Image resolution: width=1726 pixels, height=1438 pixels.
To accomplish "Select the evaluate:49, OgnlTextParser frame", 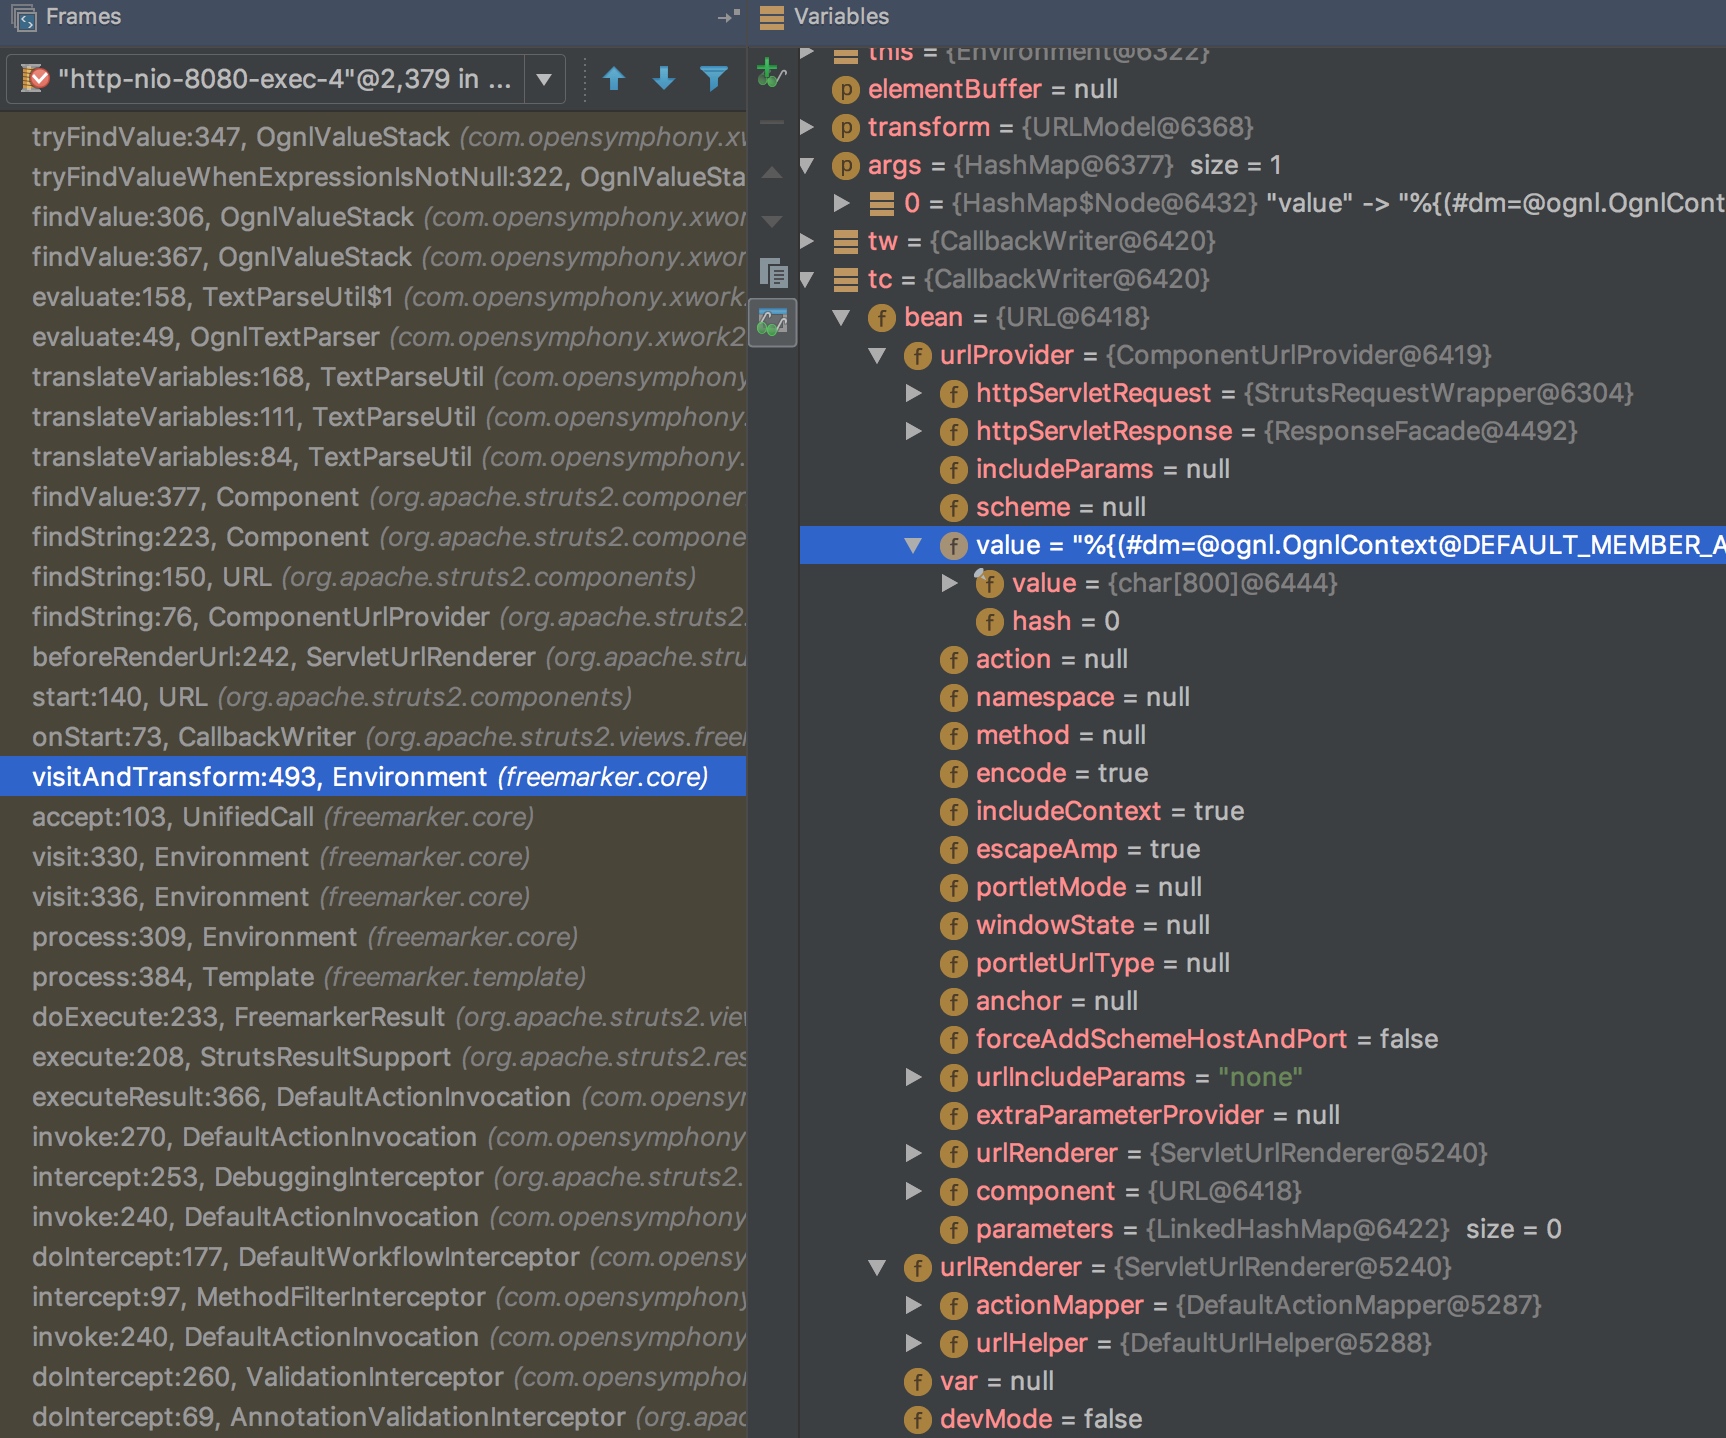I will [x=373, y=337].
